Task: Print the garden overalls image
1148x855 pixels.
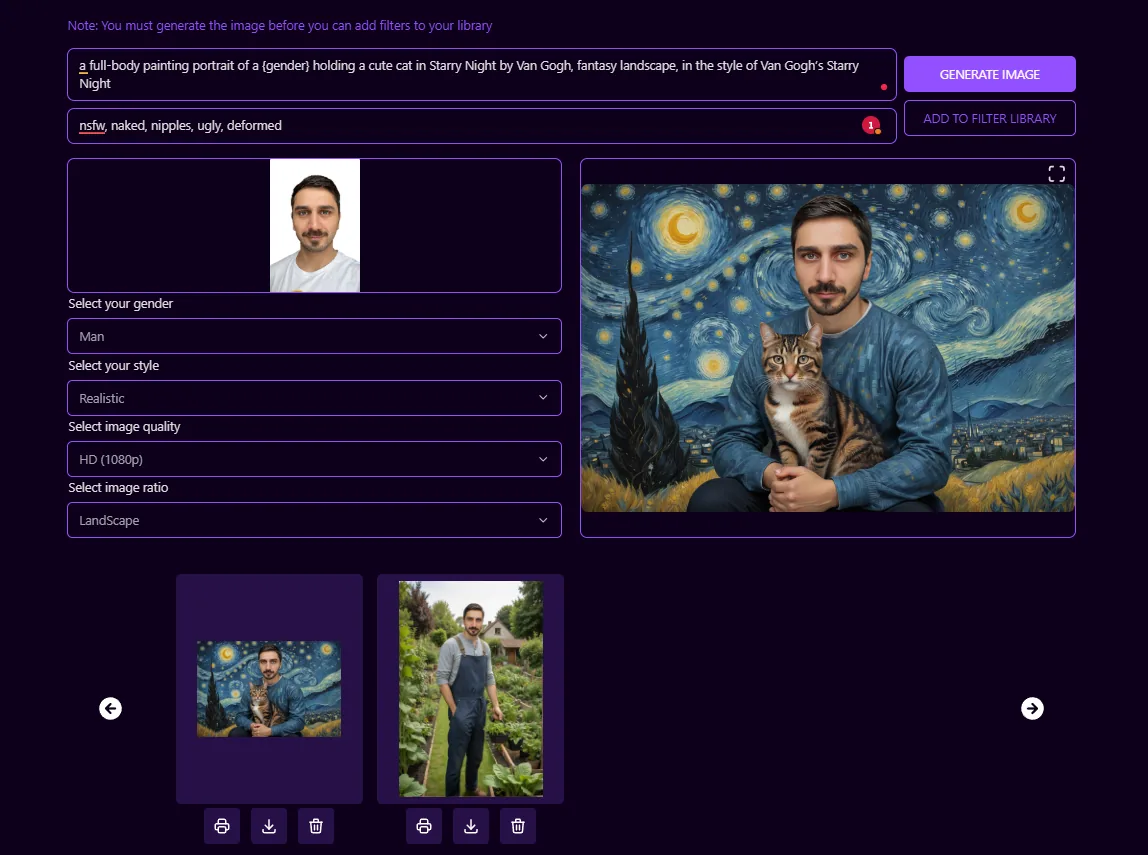Action: (x=424, y=826)
